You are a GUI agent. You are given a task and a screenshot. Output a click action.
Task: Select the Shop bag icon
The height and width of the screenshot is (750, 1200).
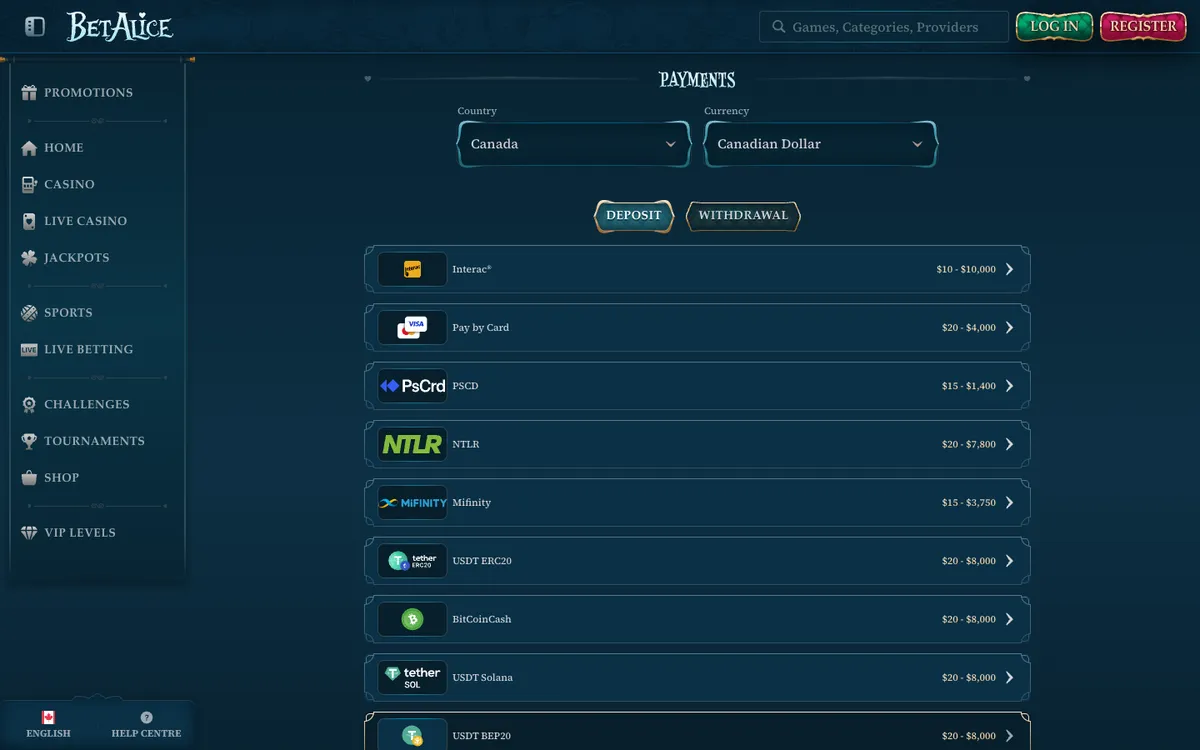[x=29, y=477]
